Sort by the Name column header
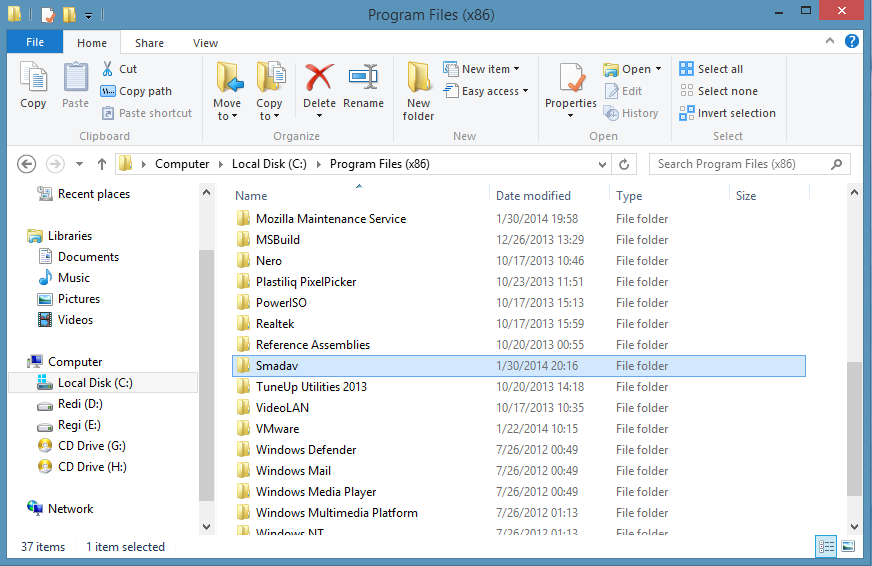The height and width of the screenshot is (566, 872). pyautogui.click(x=359, y=195)
